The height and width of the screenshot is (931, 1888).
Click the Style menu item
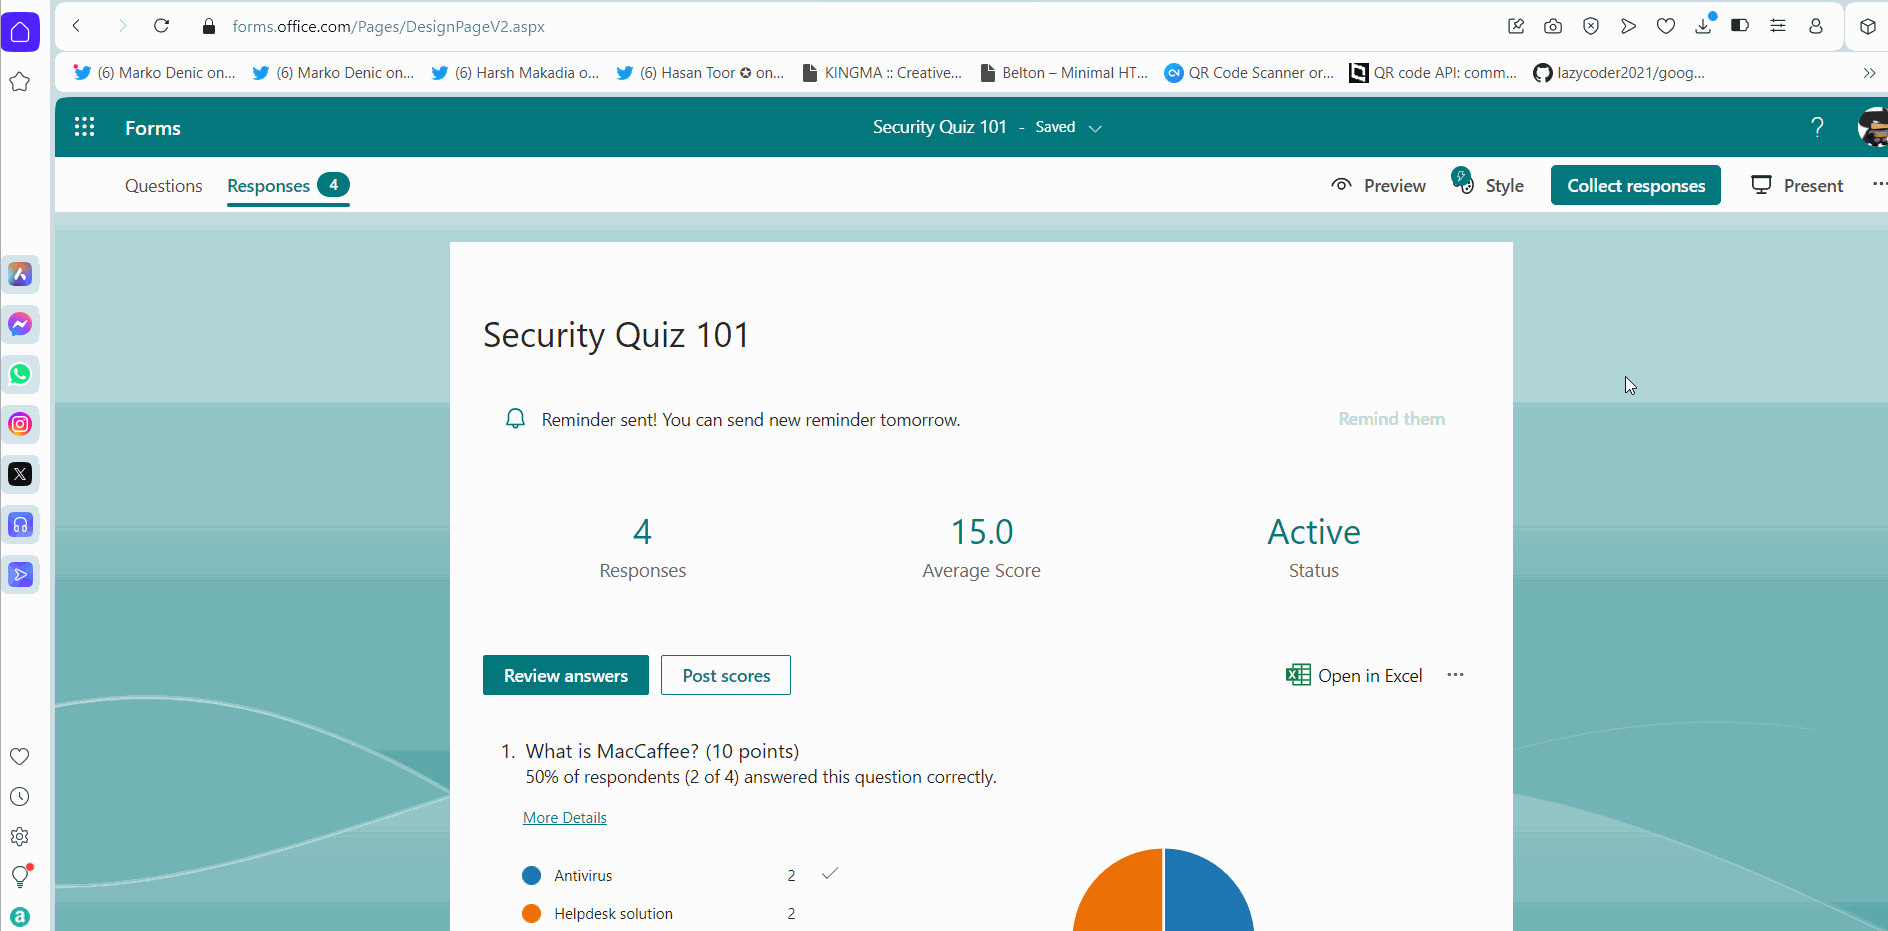coord(1488,185)
